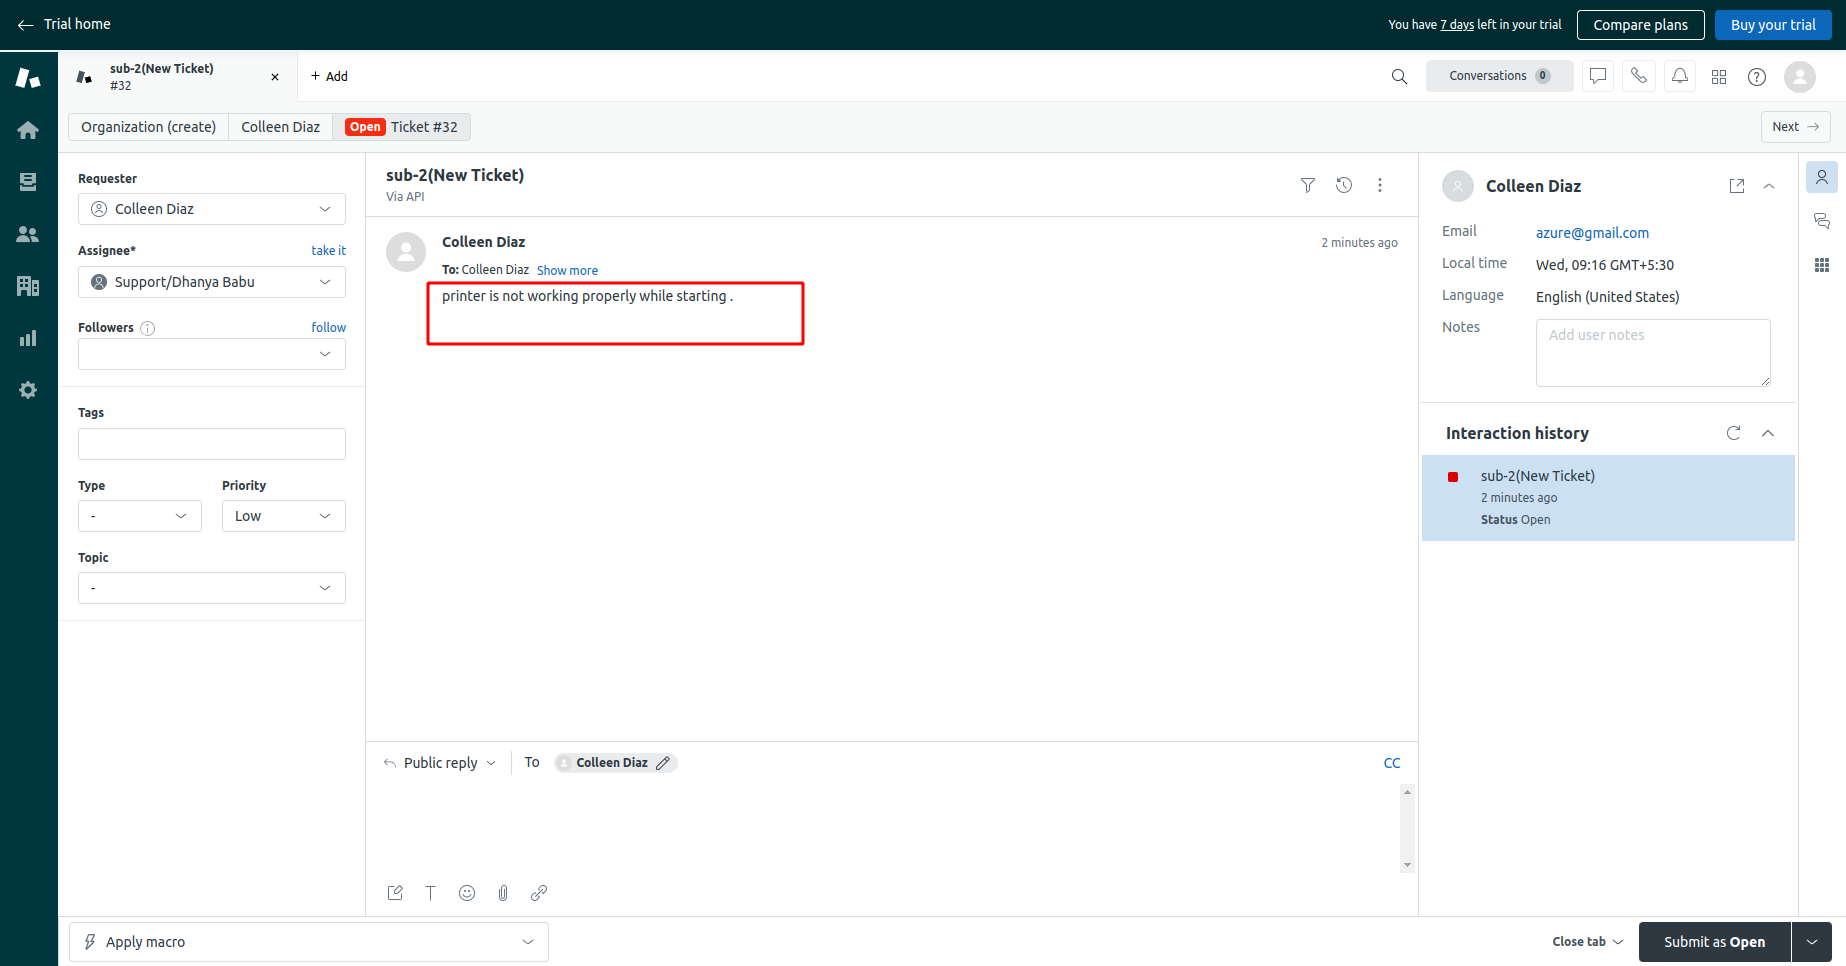Toggle text formatting T icon

pyautogui.click(x=431, y=893)
